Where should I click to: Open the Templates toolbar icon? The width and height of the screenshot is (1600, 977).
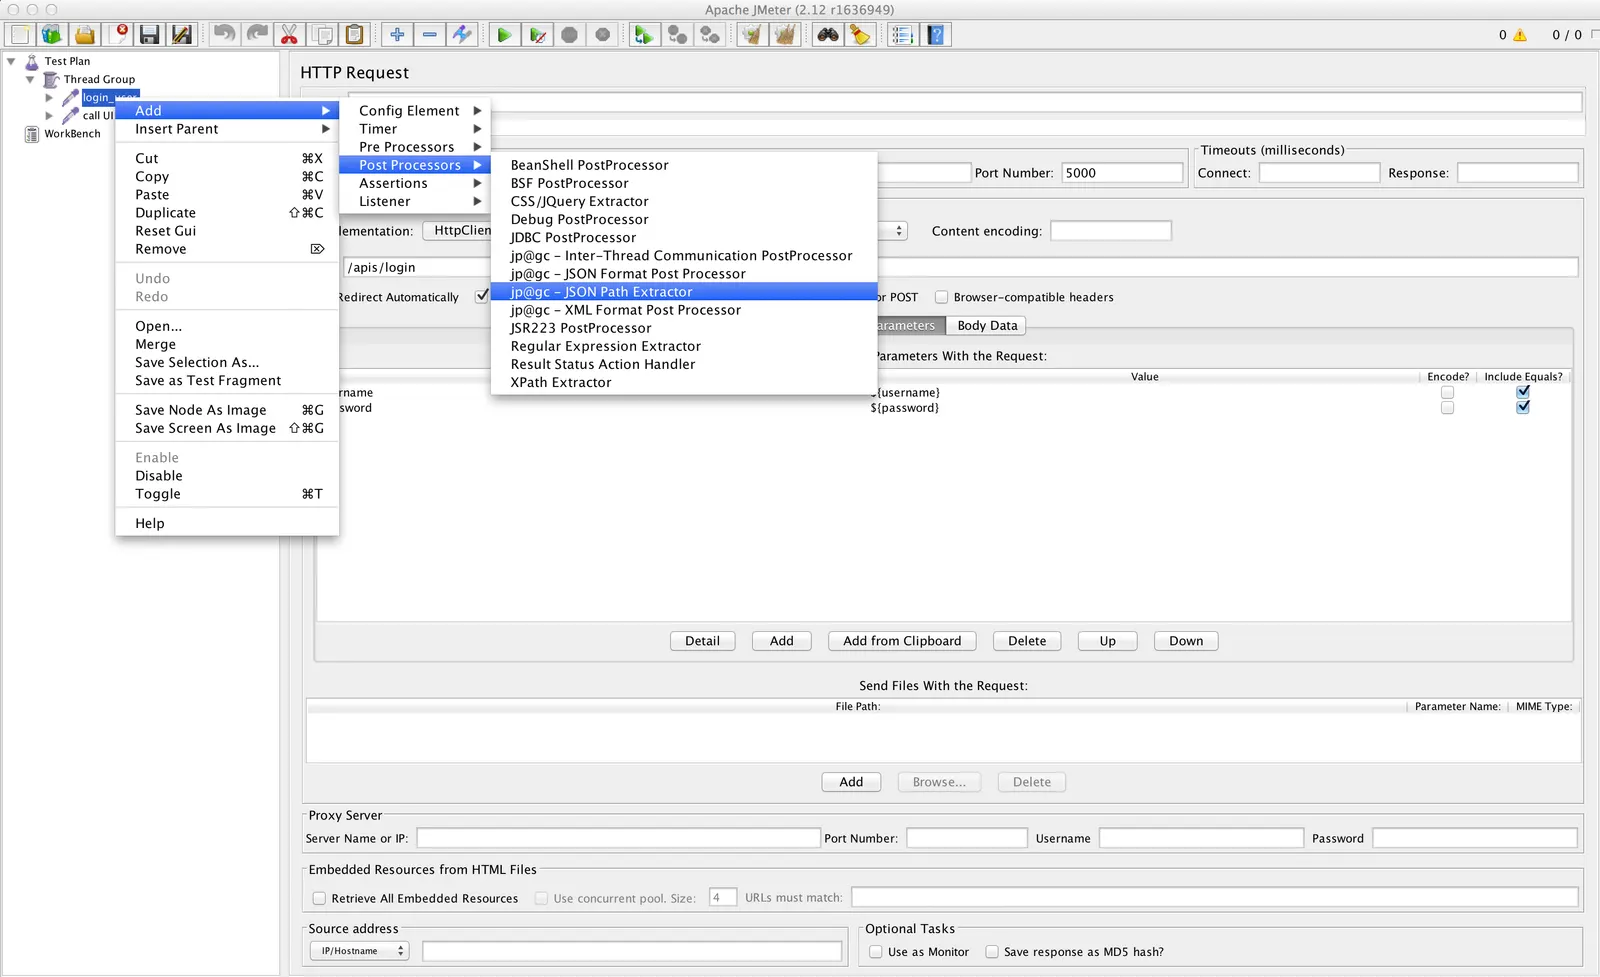point(52,35)
